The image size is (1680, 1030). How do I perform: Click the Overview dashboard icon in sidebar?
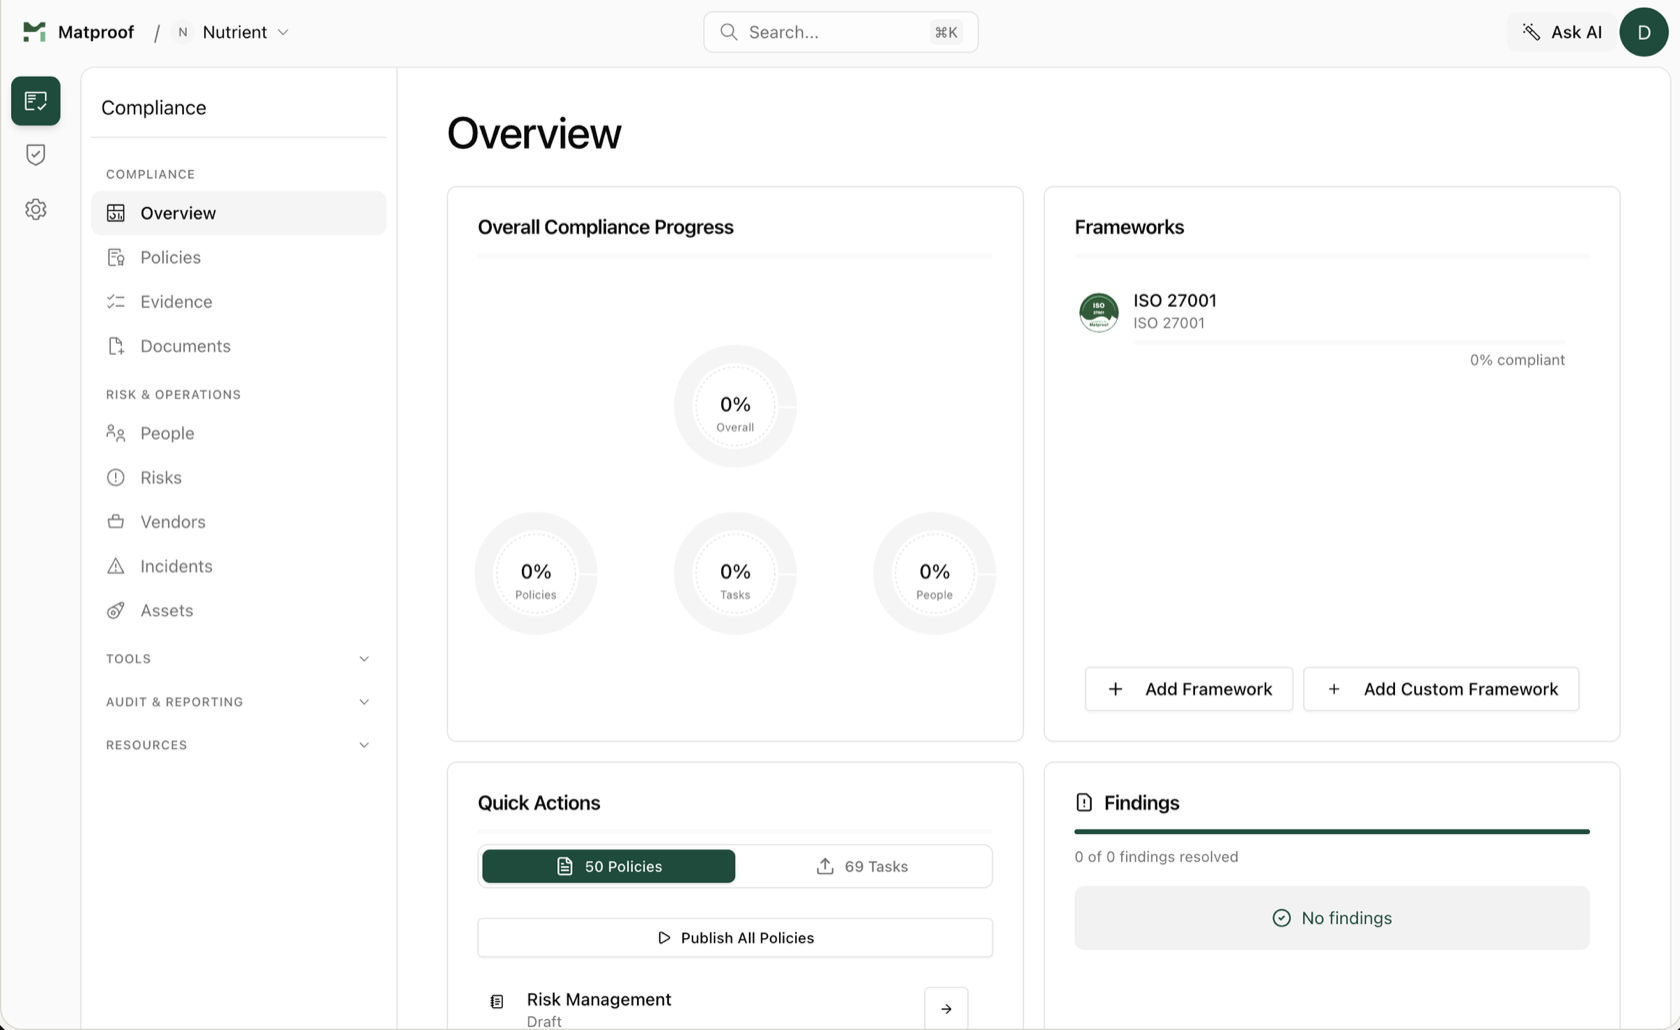116,213
